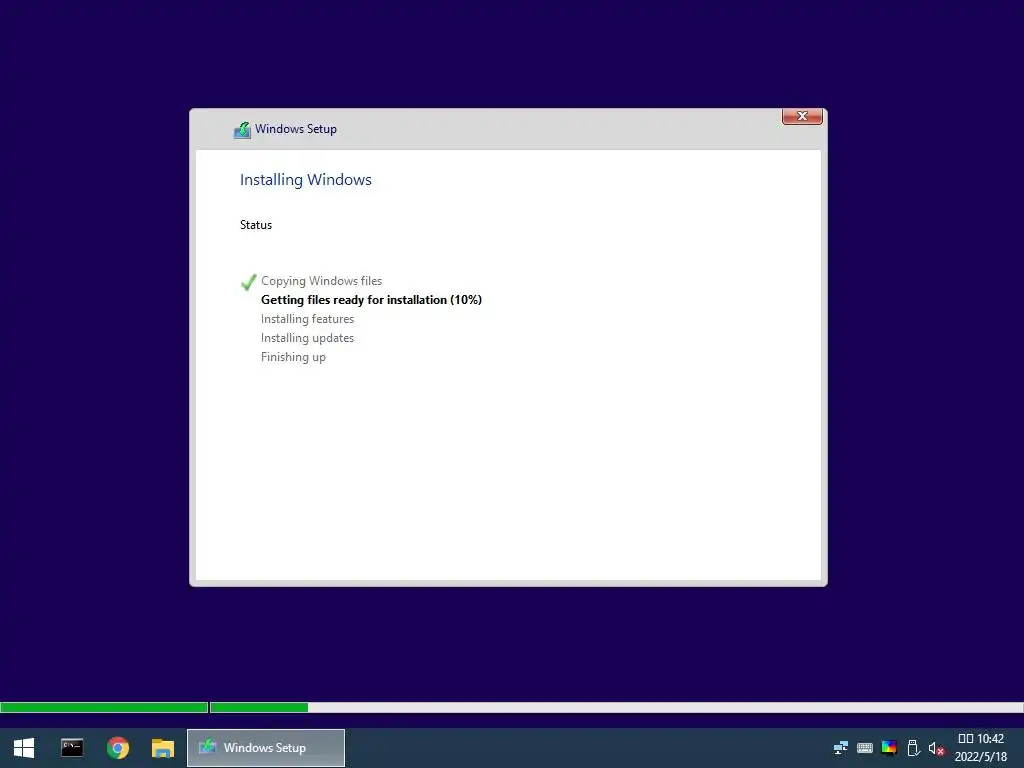1024x768 pixels.
Task: Click the Windows Setup title bar icon
Action: 242,130
